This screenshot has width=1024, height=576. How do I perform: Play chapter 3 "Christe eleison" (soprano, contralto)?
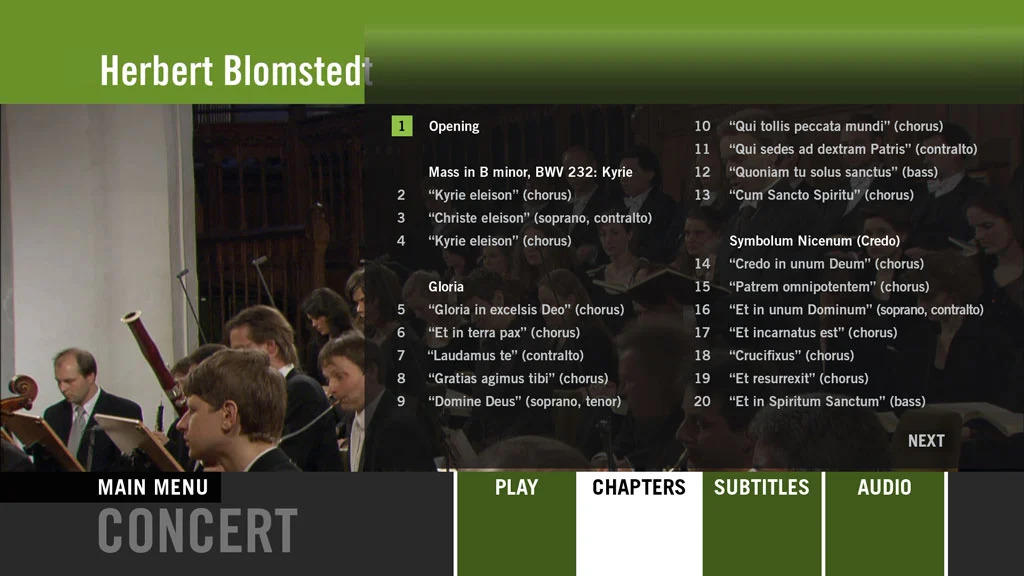[x=540, y=218]
